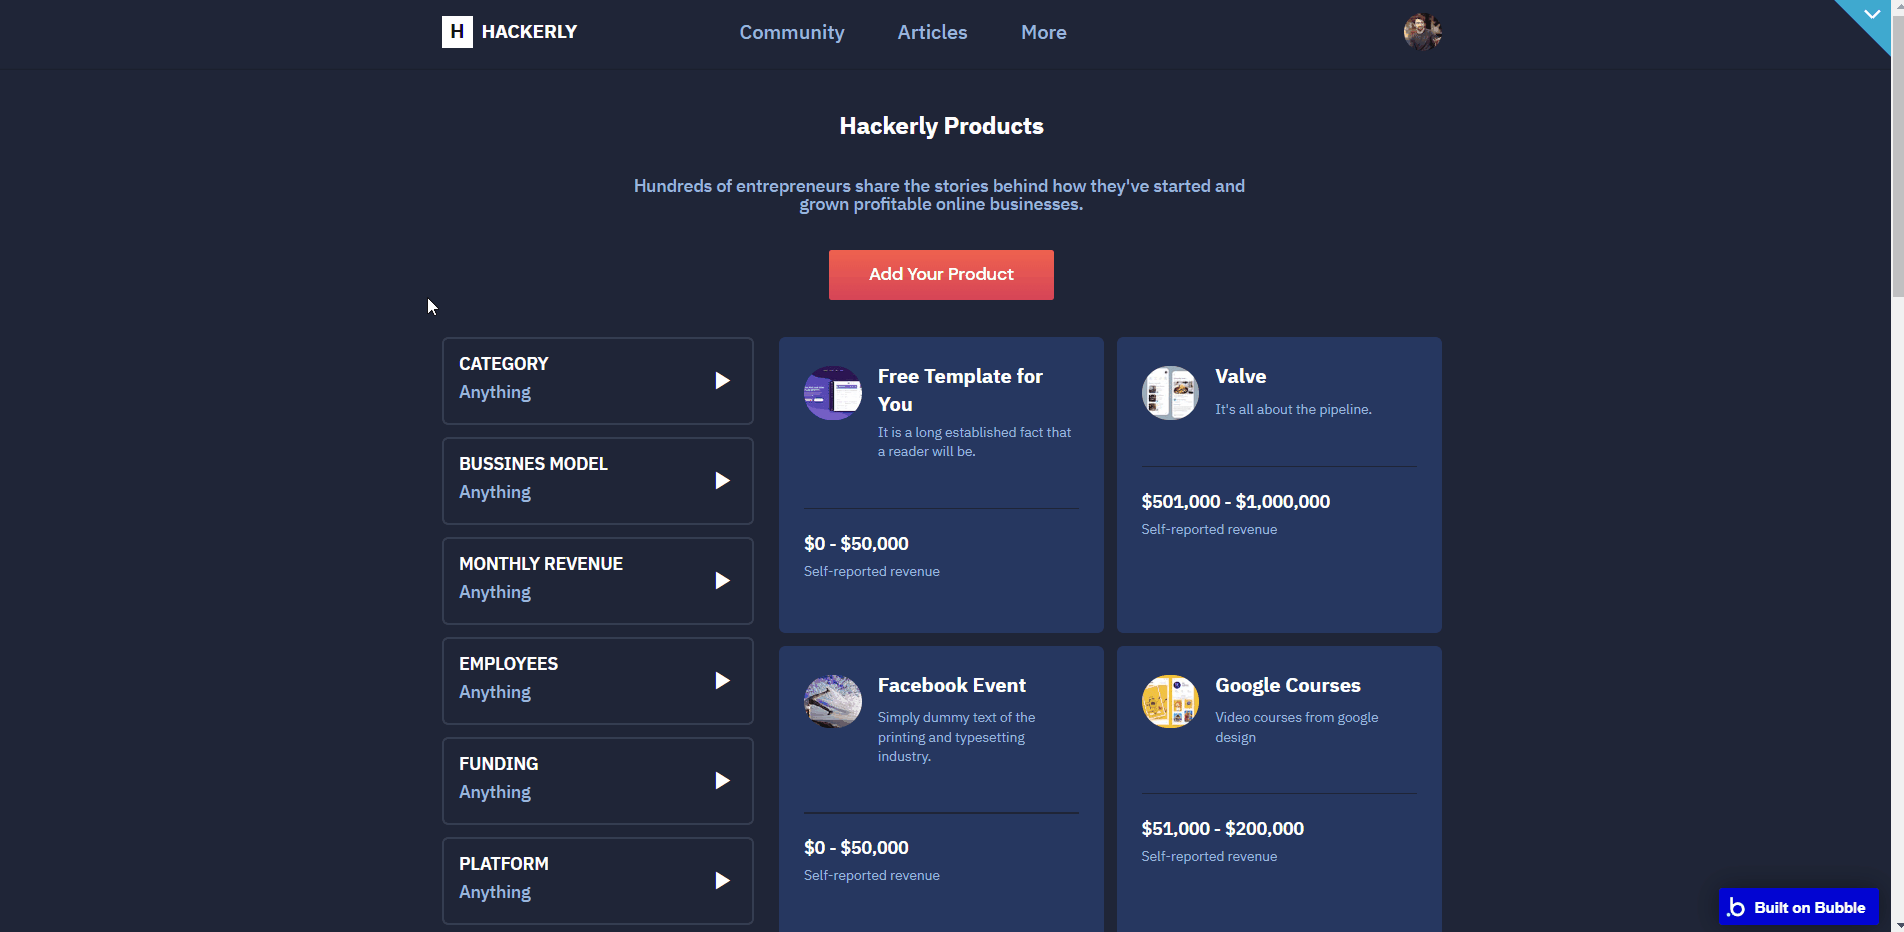Open the Free Template for You title
Viewport: 1904px width, 932px height.
(960, 390)
